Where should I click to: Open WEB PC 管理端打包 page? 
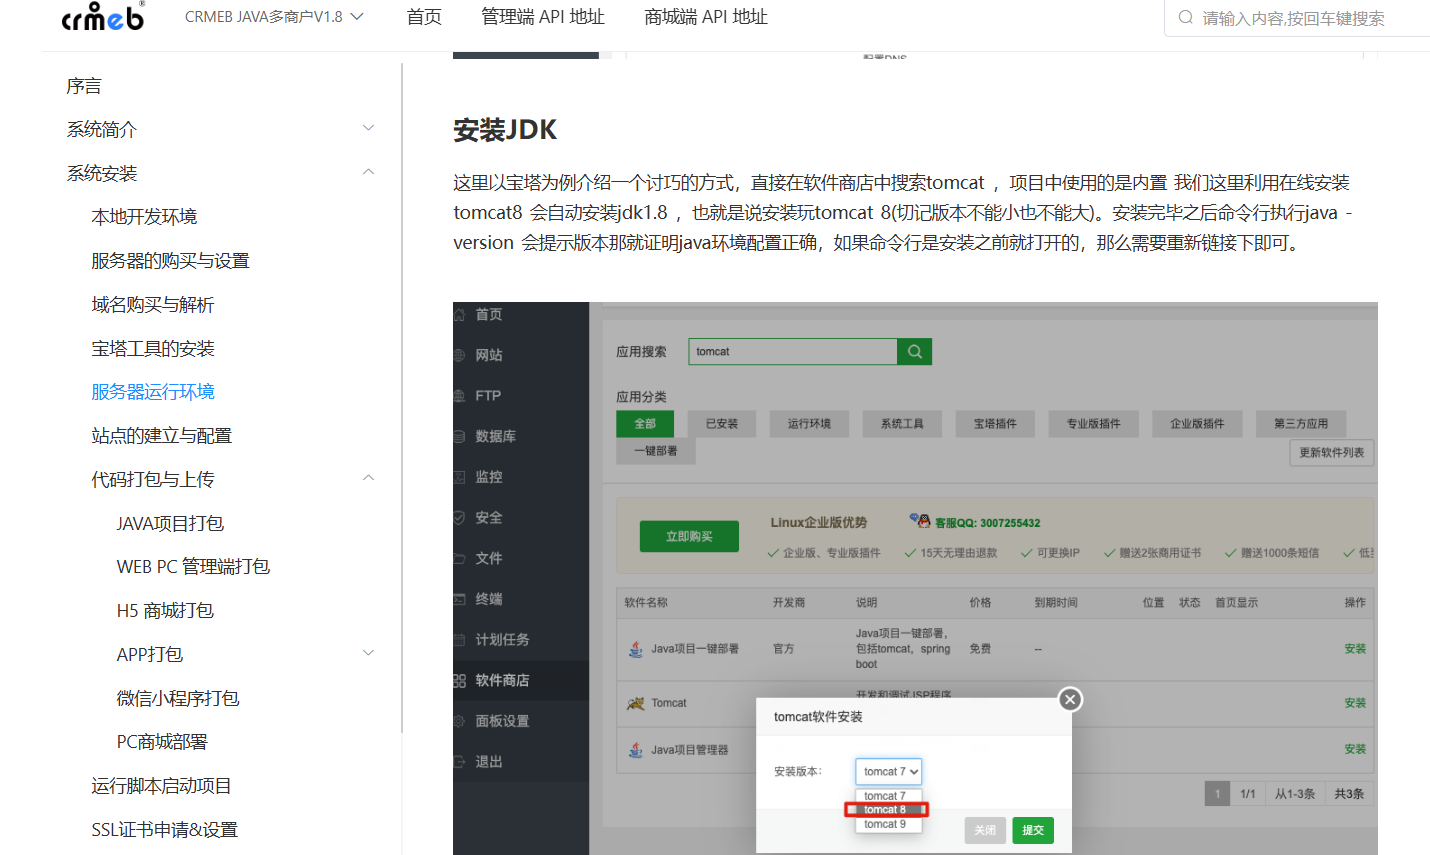click(193, 567)
